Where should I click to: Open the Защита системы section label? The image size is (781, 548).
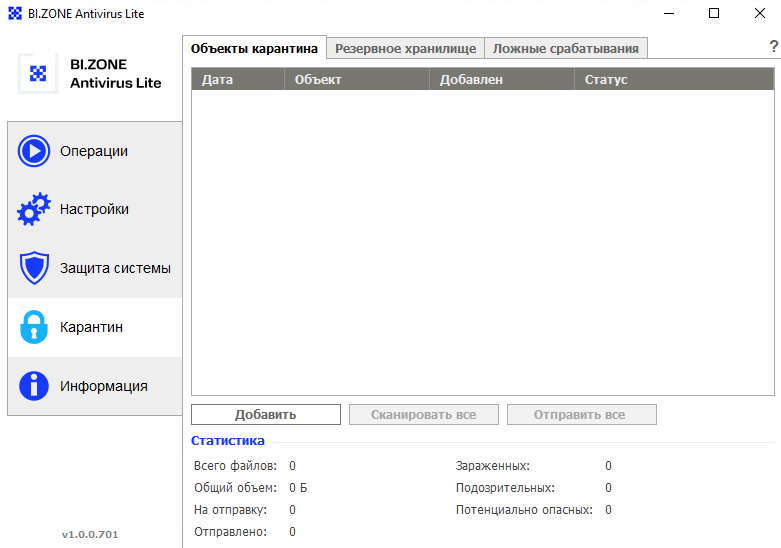pyautogui.click(x=115, y=268)
